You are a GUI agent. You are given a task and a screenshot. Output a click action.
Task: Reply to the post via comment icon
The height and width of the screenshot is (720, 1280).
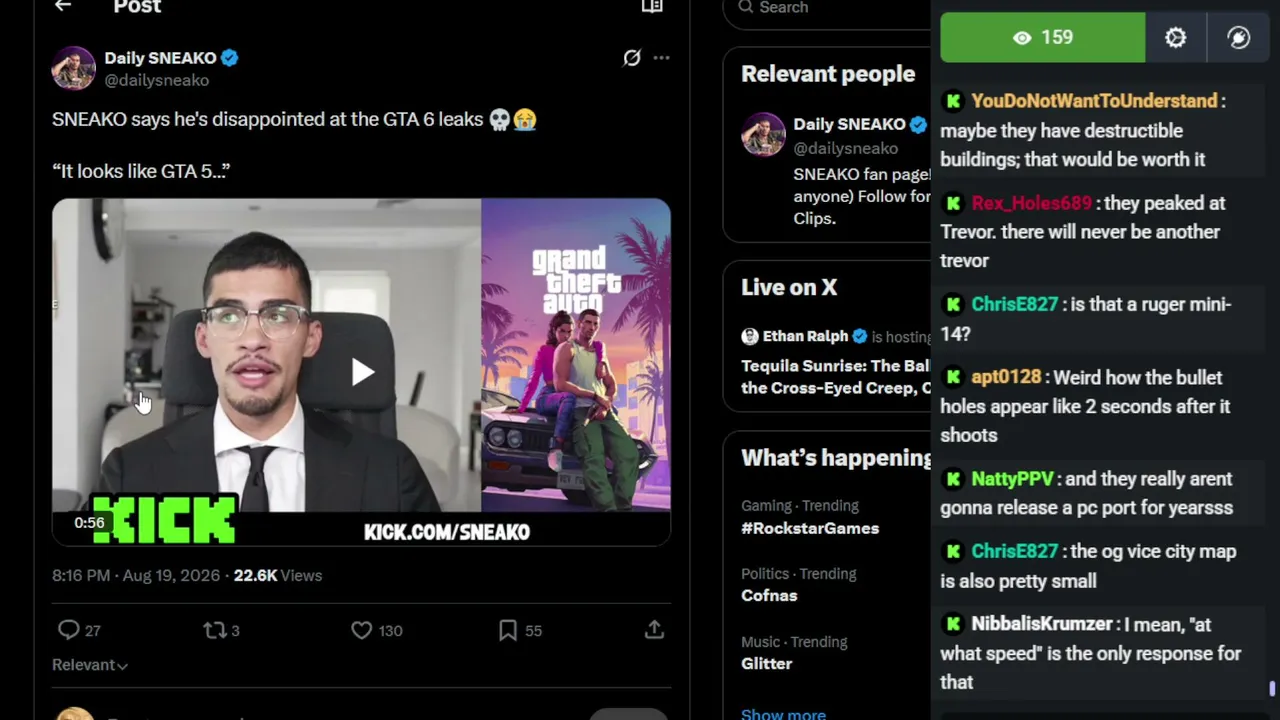click(x=68, y=630)
